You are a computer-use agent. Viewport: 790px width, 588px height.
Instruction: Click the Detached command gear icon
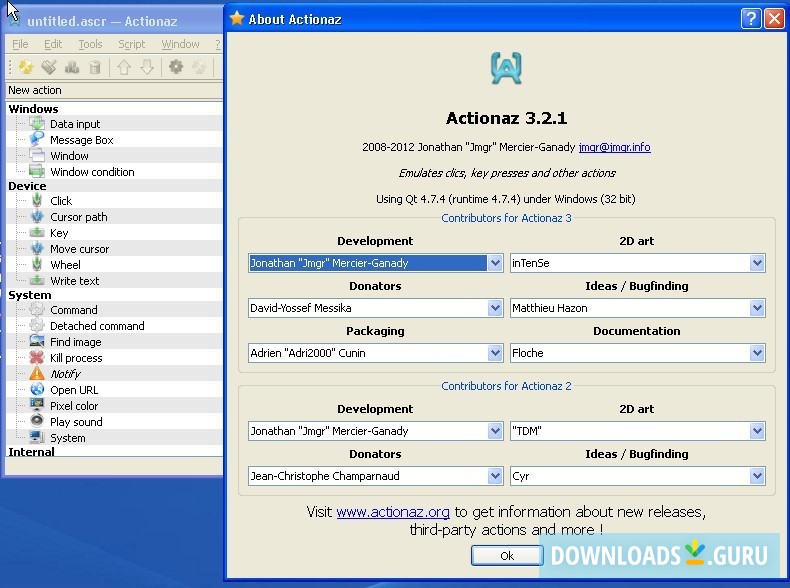[37, 325]
